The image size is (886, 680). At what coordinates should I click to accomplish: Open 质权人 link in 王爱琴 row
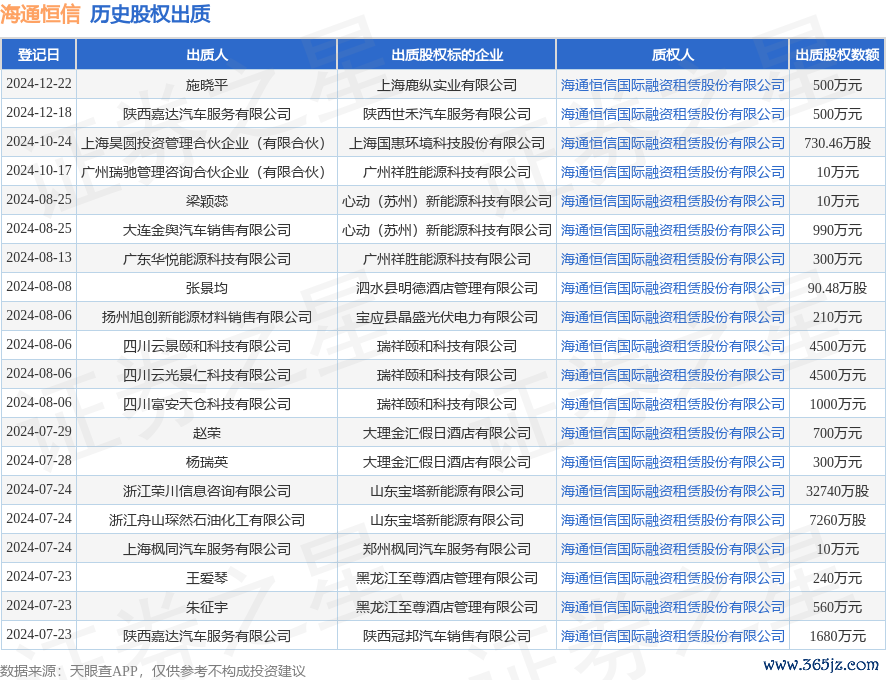[x=672, y=578]
